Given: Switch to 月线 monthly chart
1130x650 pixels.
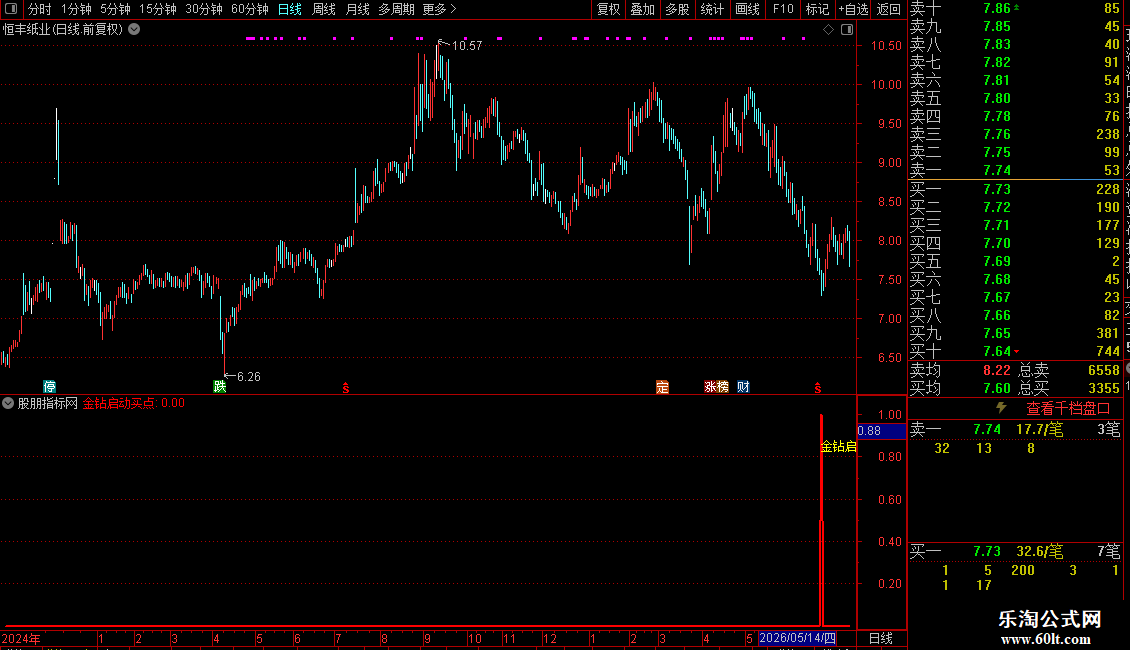Looking at the screenshot, I should (x=357, y=9).
